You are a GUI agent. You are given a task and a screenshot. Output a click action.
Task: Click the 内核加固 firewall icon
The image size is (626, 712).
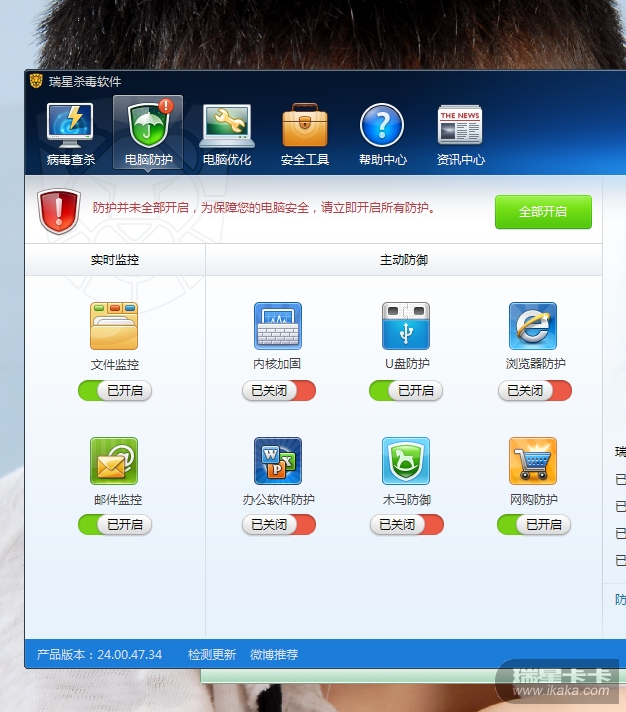point(278,326)
